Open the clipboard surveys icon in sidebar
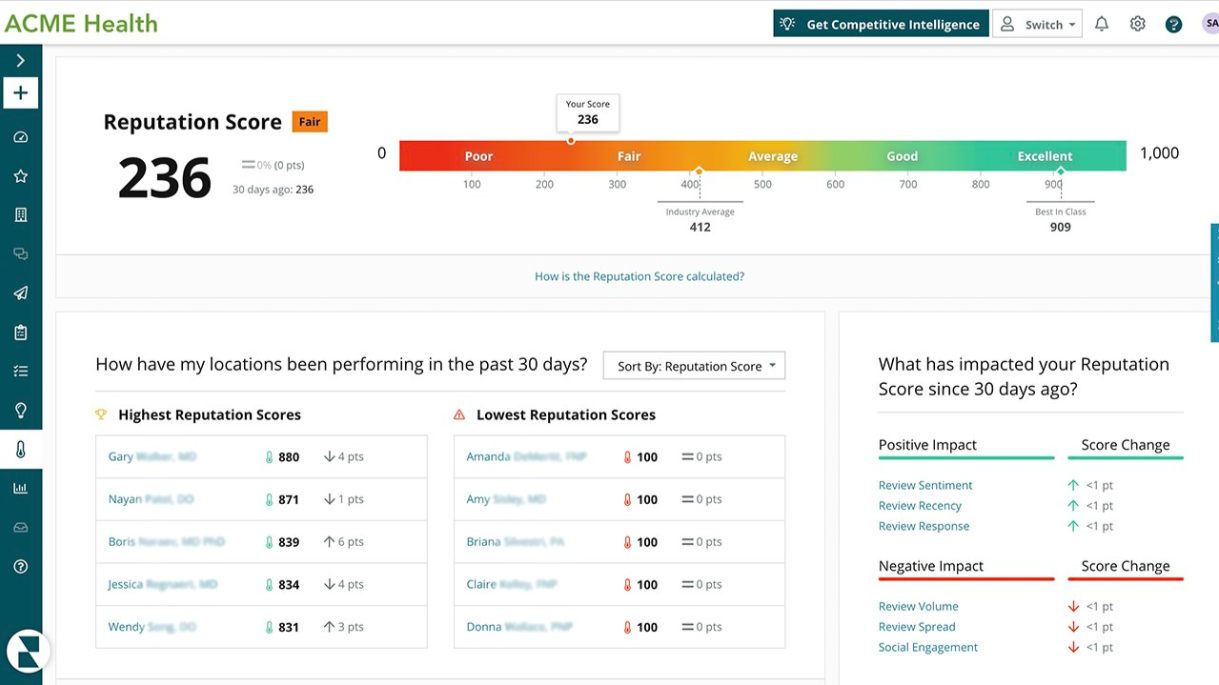This screenshot has height=685, width=1219. 20,332
